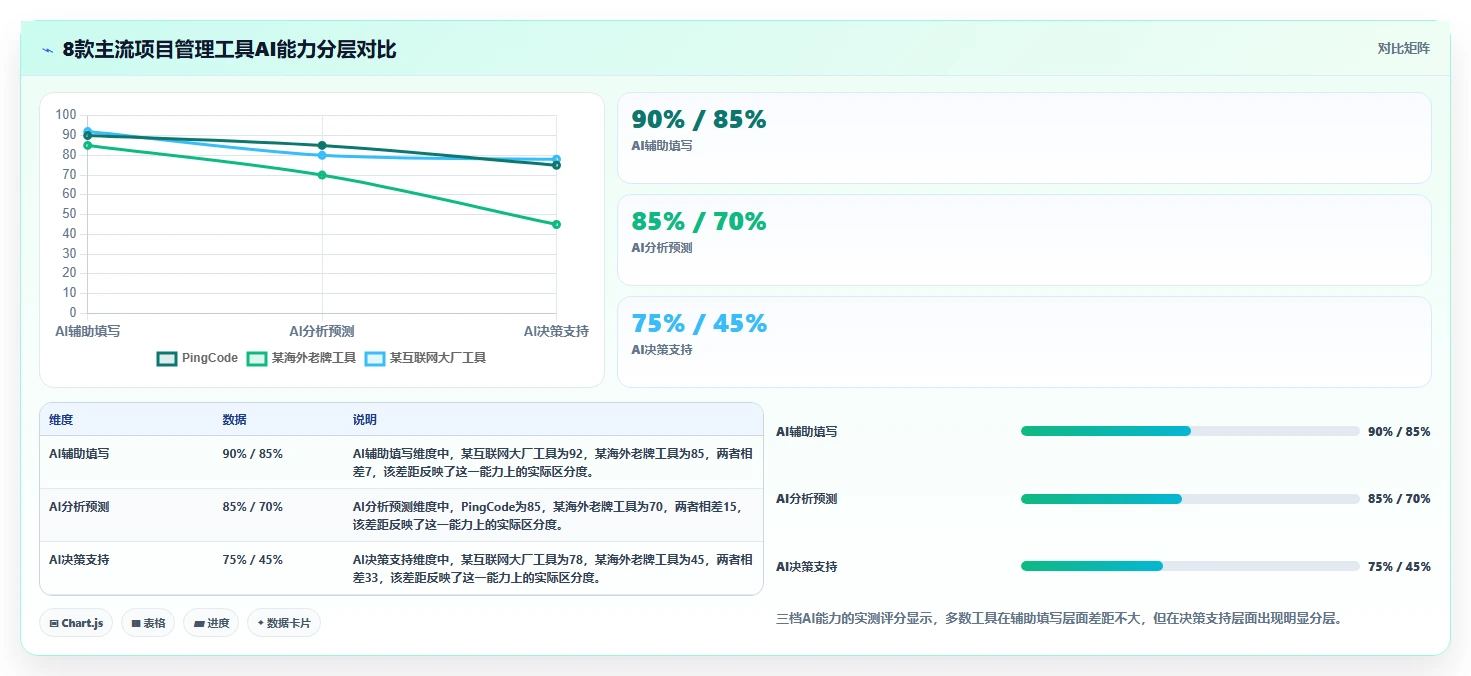Select the 数据卡片 tag
This screenshot has width=1471, height=676.
click(284, 623)
